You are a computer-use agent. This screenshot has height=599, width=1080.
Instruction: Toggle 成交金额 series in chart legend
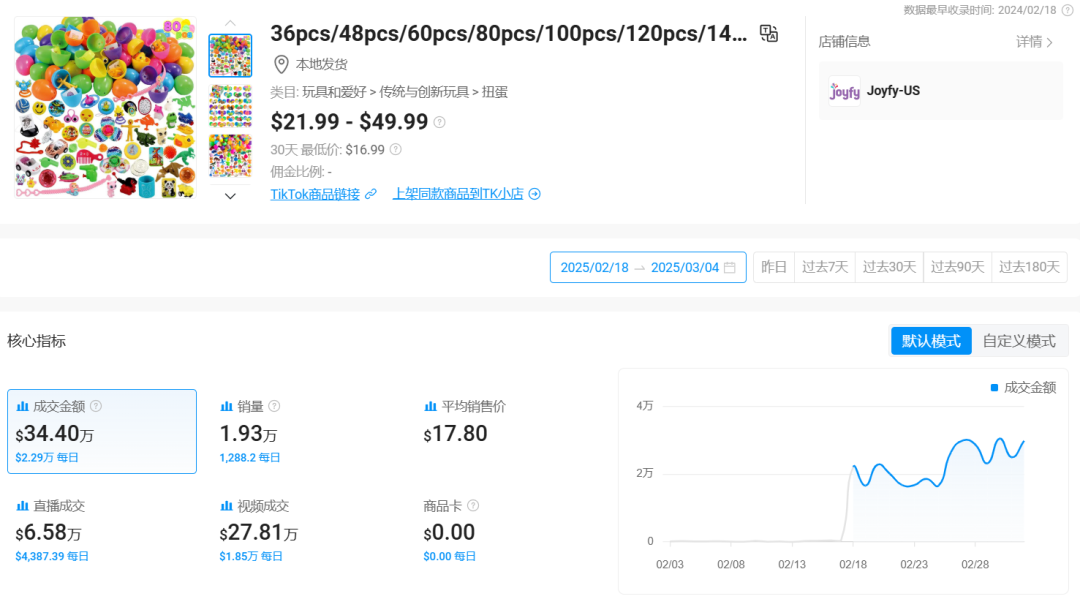coord(1022,388)
